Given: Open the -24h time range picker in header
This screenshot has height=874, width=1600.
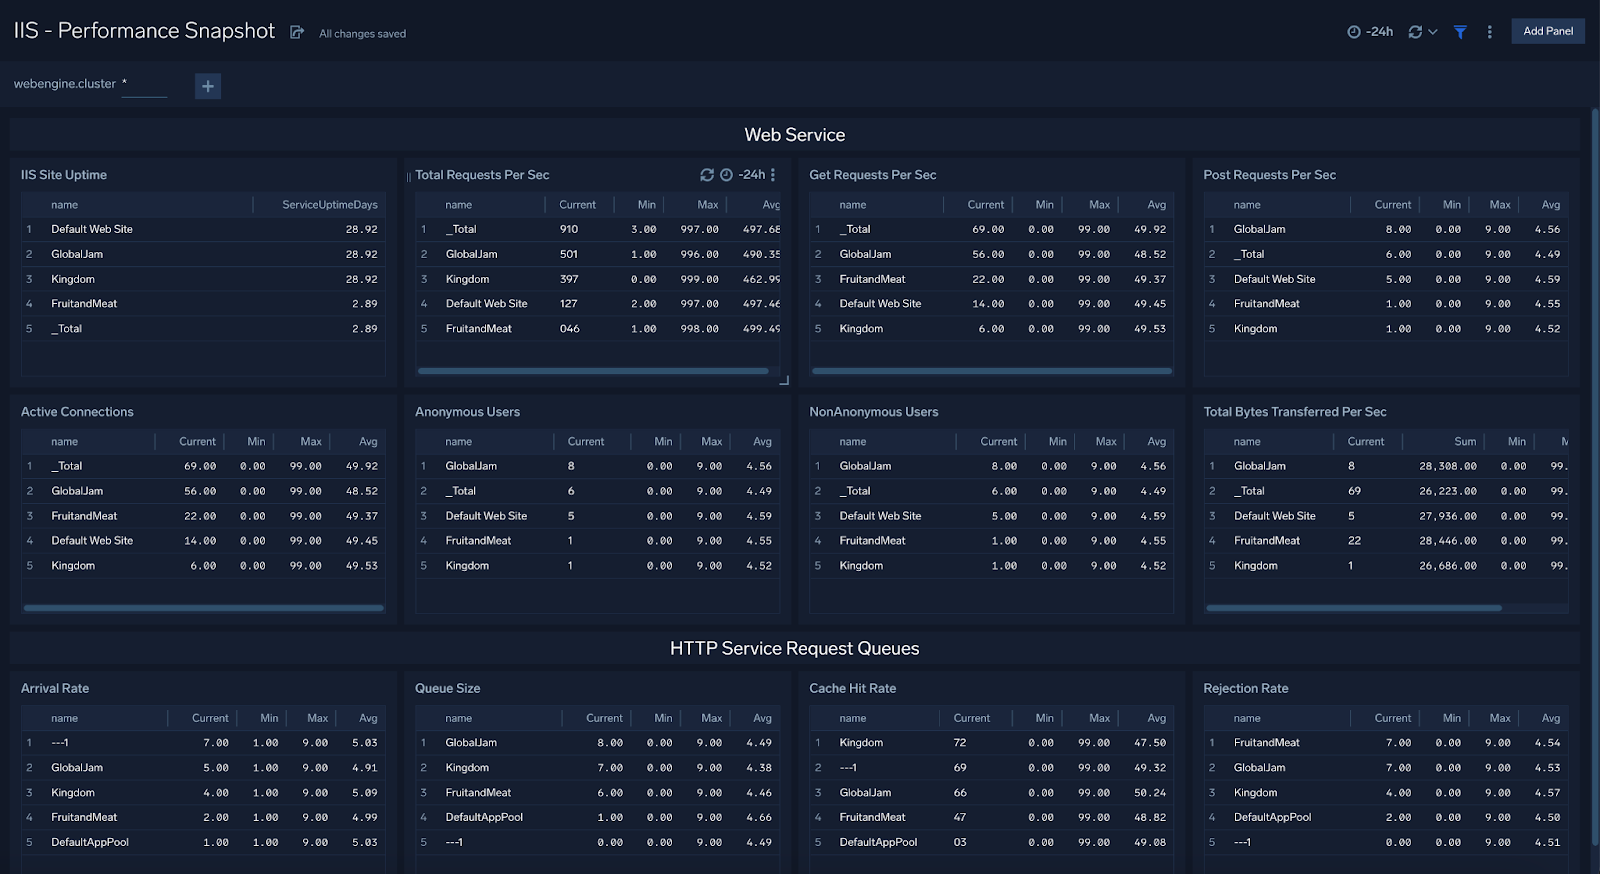Looking at the screenshot, I should point(1370,32).
